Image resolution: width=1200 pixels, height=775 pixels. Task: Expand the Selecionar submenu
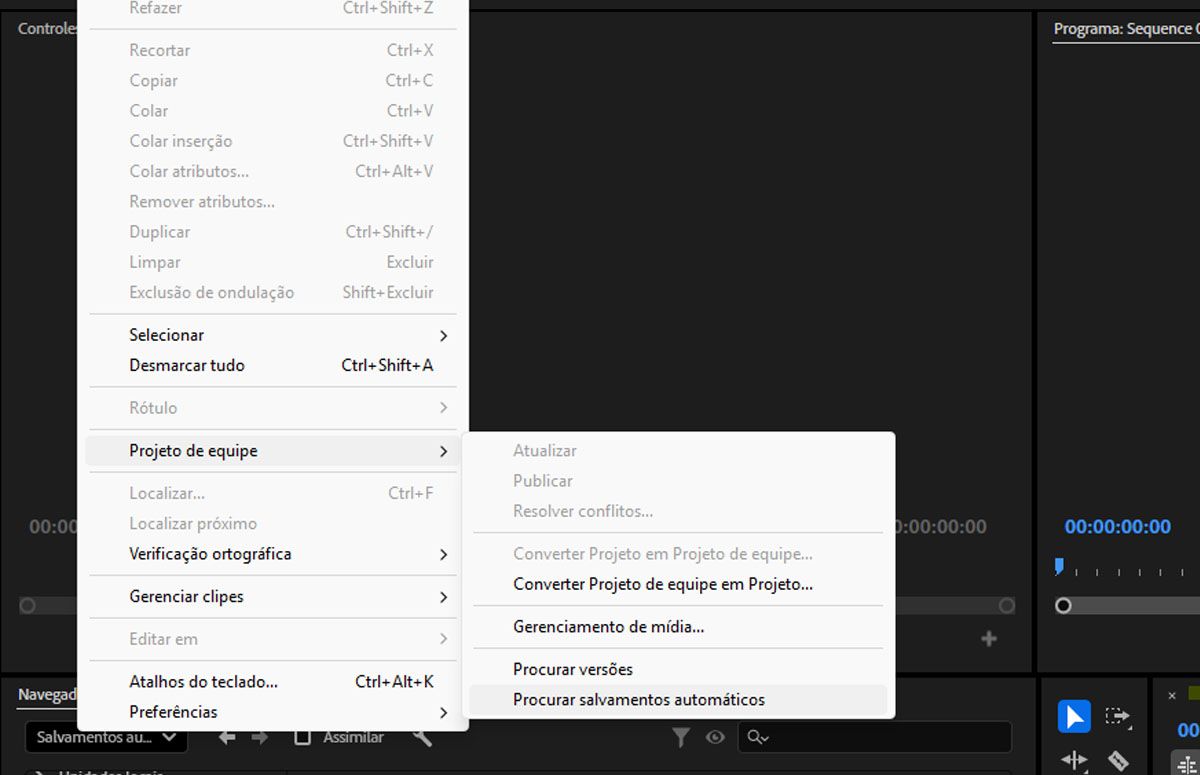[x=166, y=334]
